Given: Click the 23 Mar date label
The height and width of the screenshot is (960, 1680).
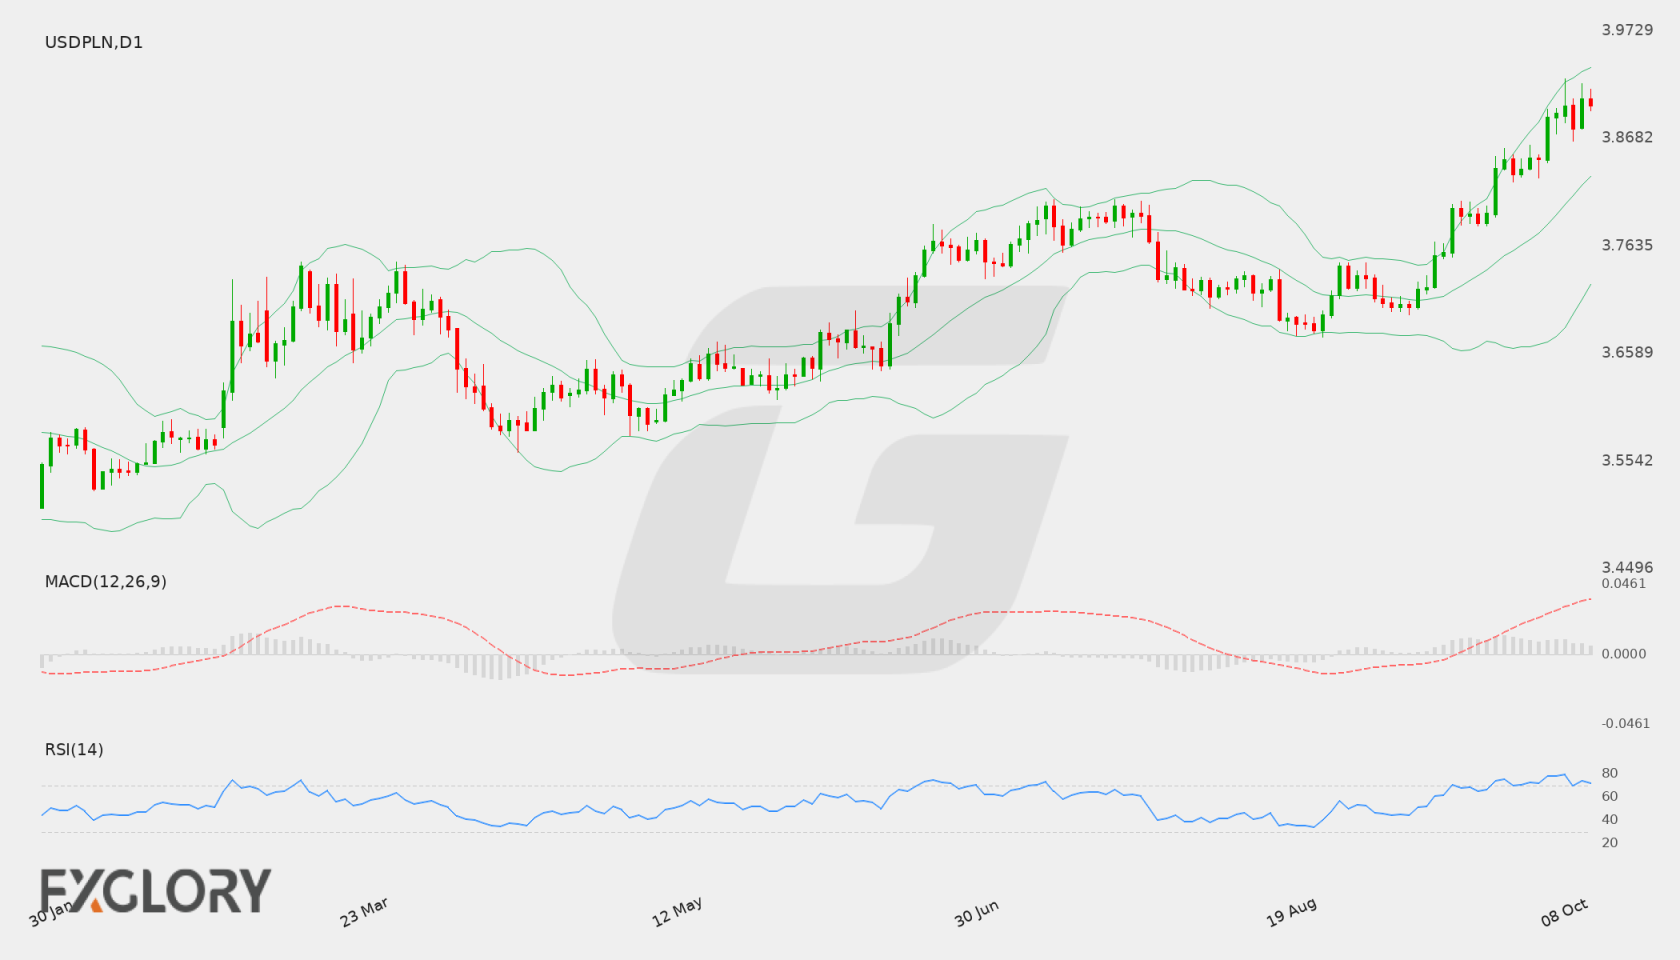Looking at the screenshot, I should point(364,912).
